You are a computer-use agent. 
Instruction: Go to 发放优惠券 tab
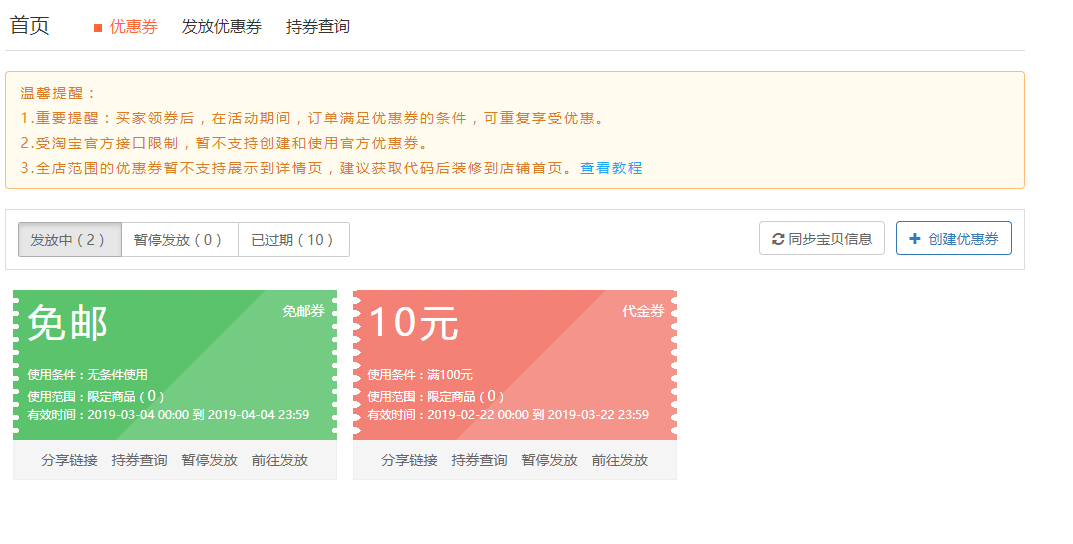tap(221, 27)
